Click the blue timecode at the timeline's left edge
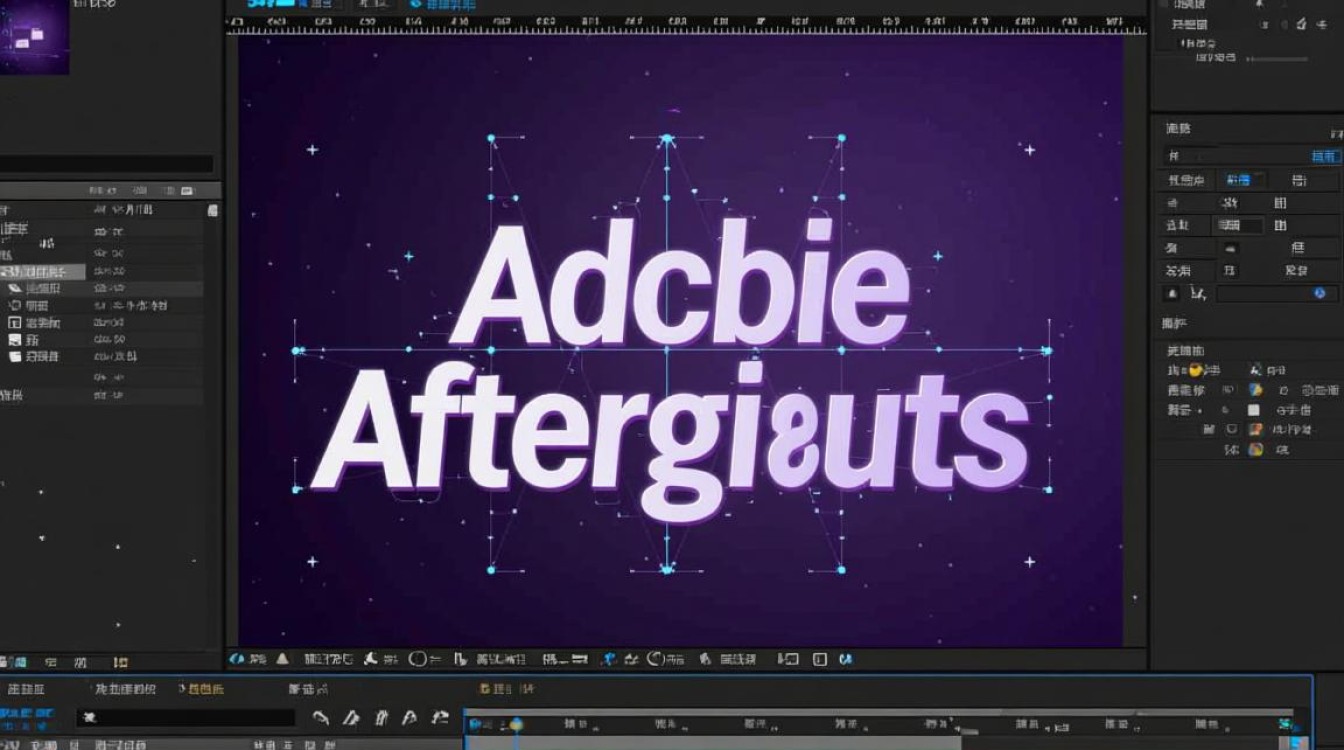Image resolution: width=1344 pixels, height=750 pixels. tap(27, 714)
